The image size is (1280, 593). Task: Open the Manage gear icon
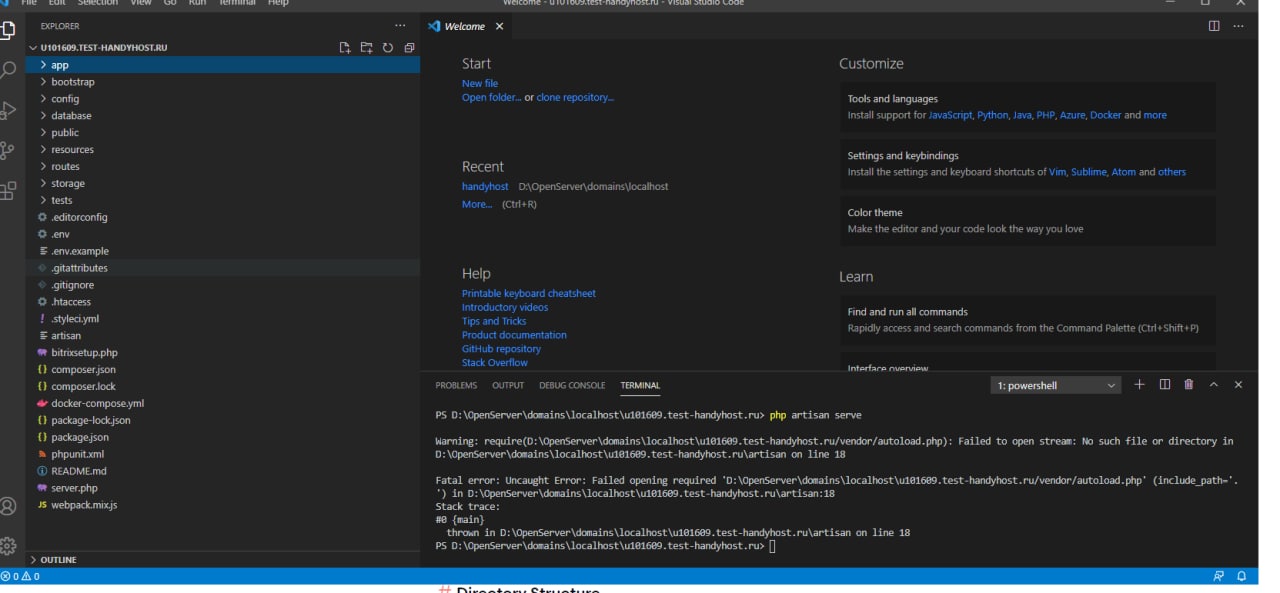(x=8, y=546)
